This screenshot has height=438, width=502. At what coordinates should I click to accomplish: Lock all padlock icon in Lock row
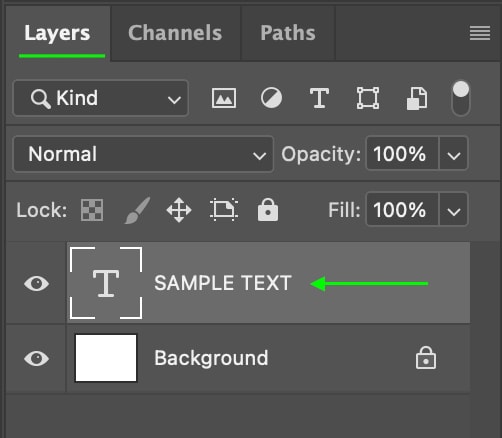coord(268,210)
